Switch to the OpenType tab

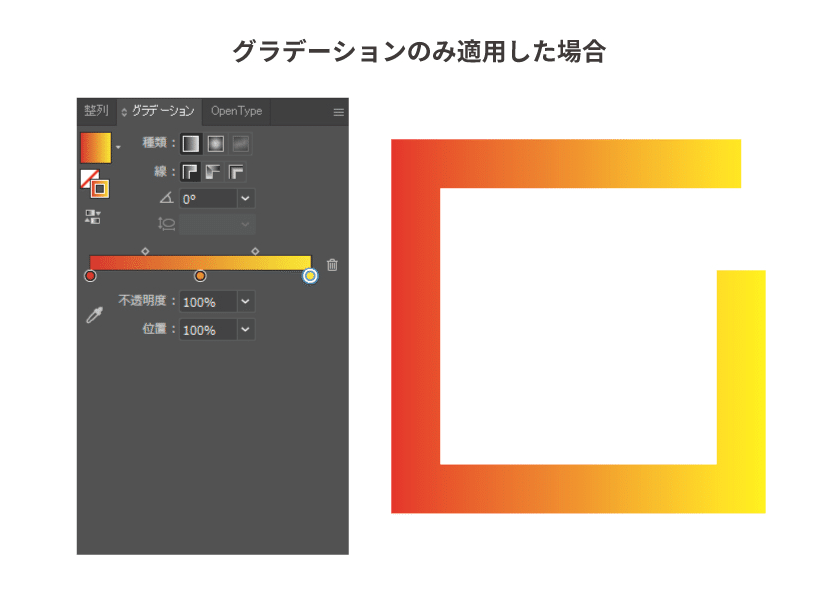click(x=236, y=111)
